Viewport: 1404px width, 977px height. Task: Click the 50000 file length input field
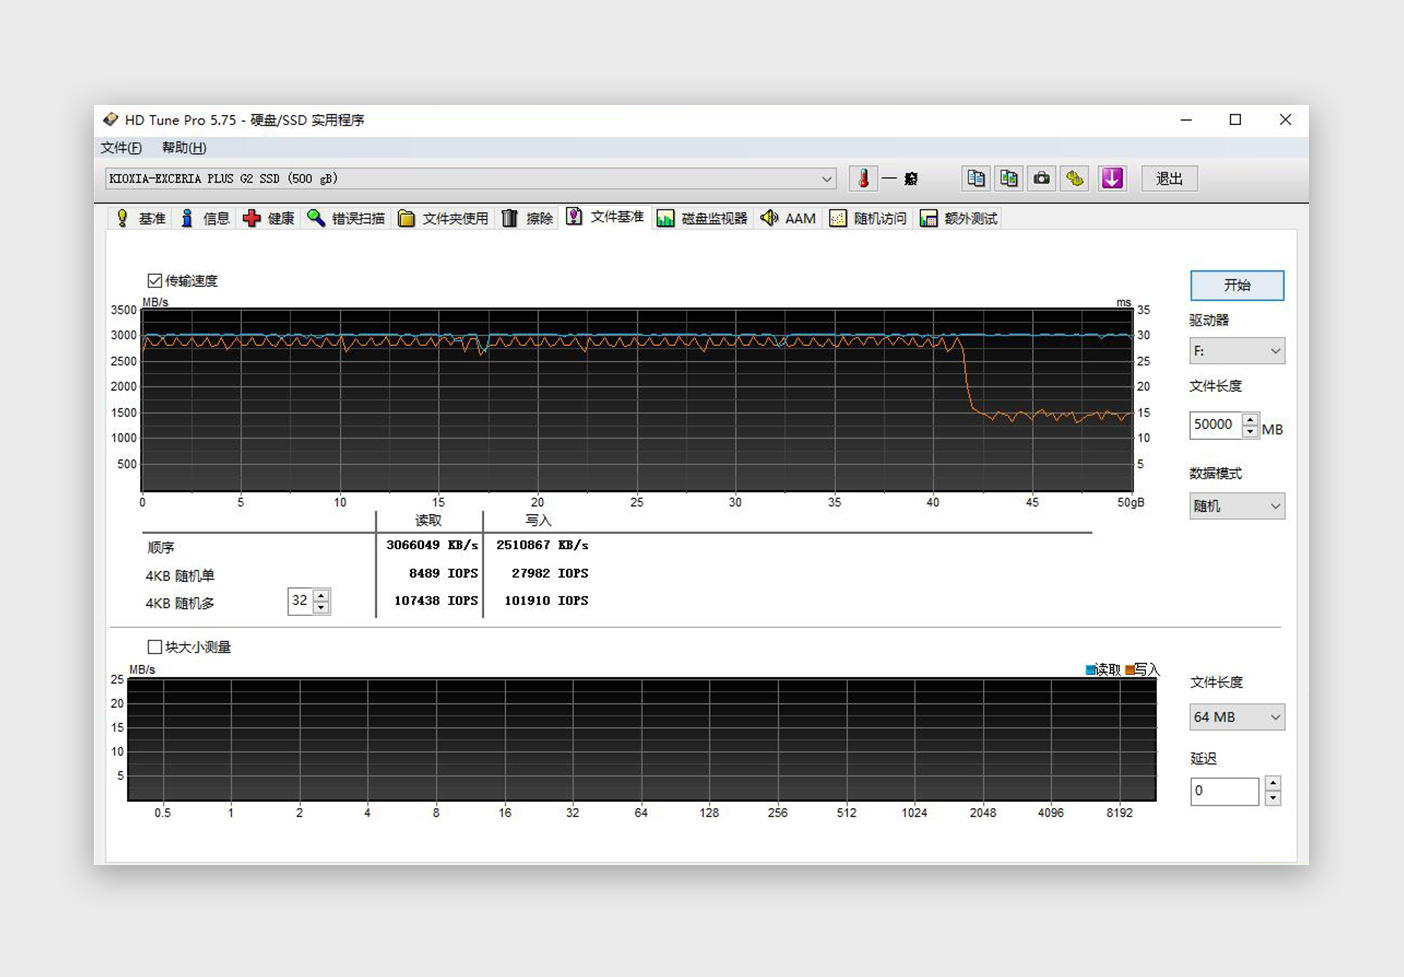[x=1214, y=425]
